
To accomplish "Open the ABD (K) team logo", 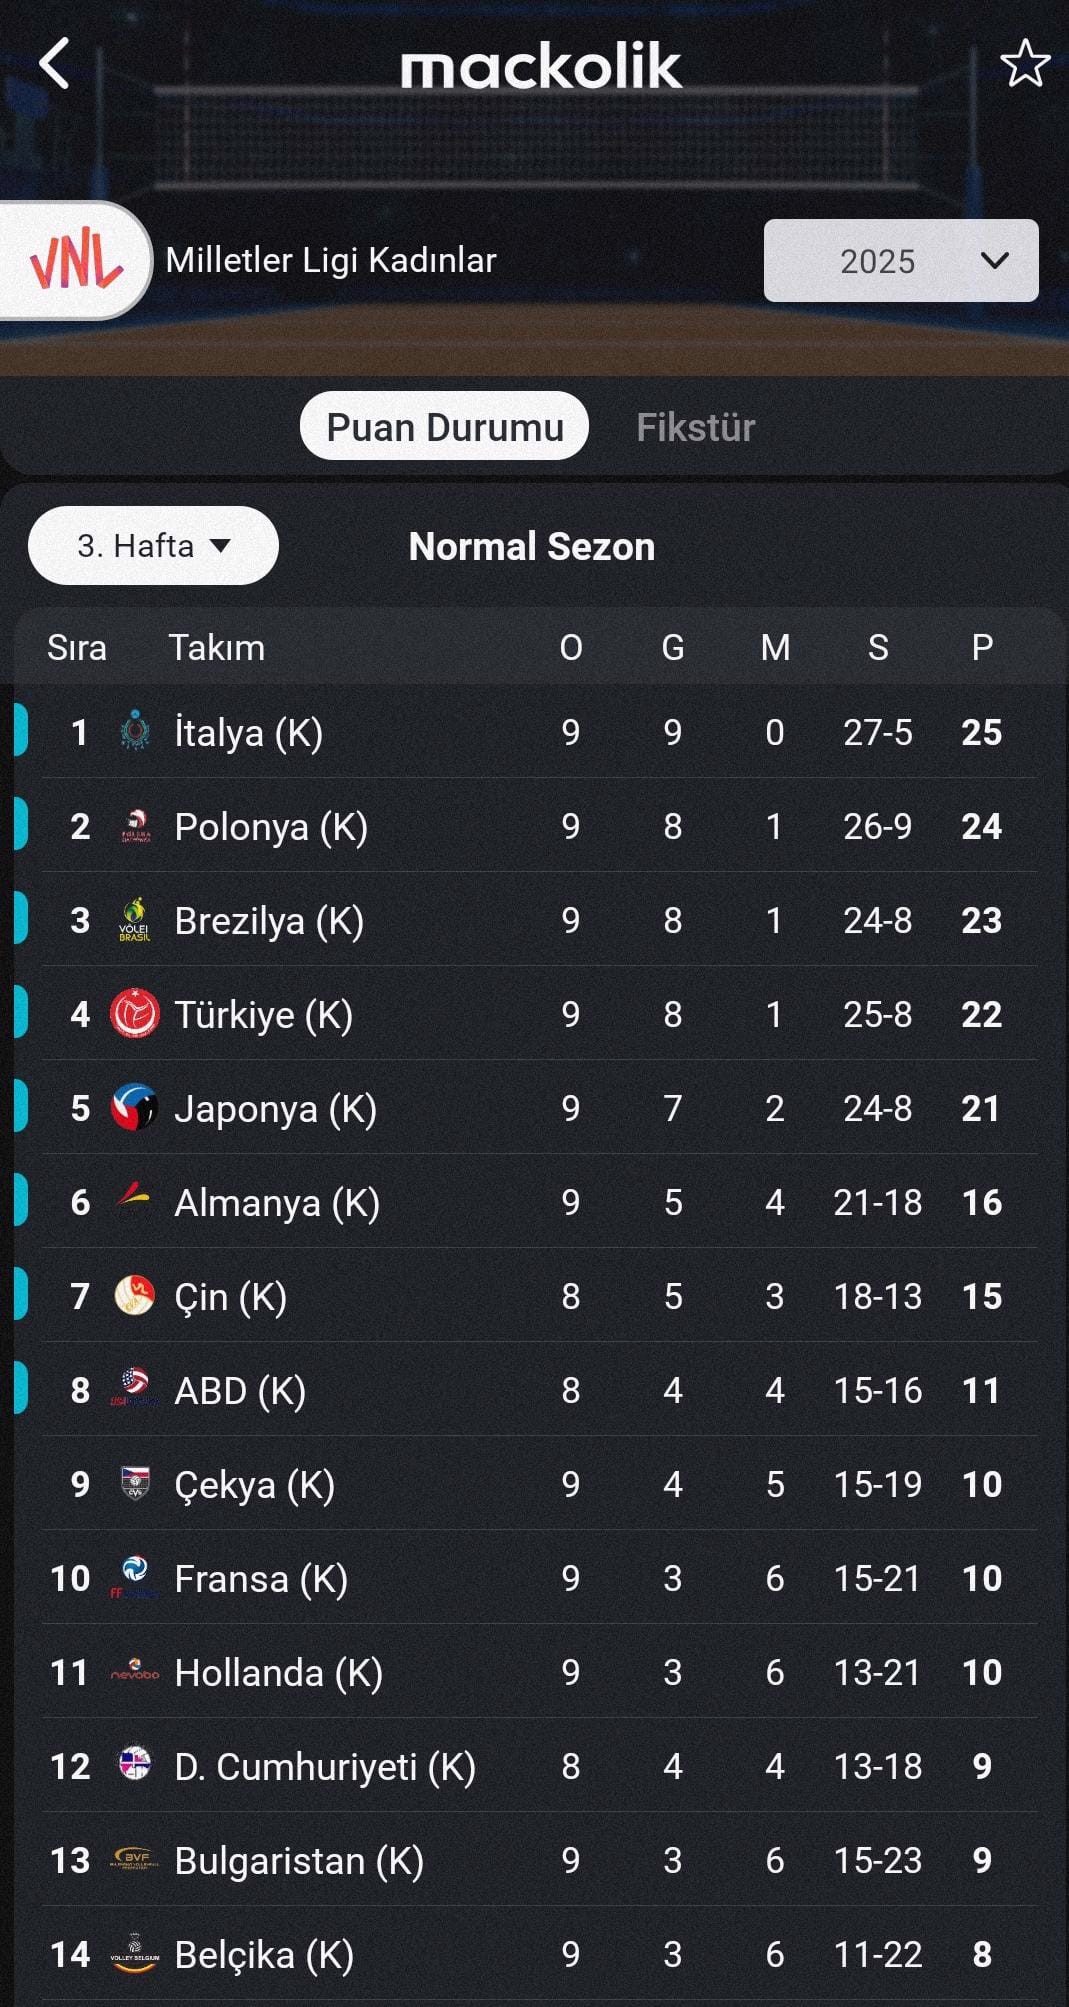I will click(135, 1390).
